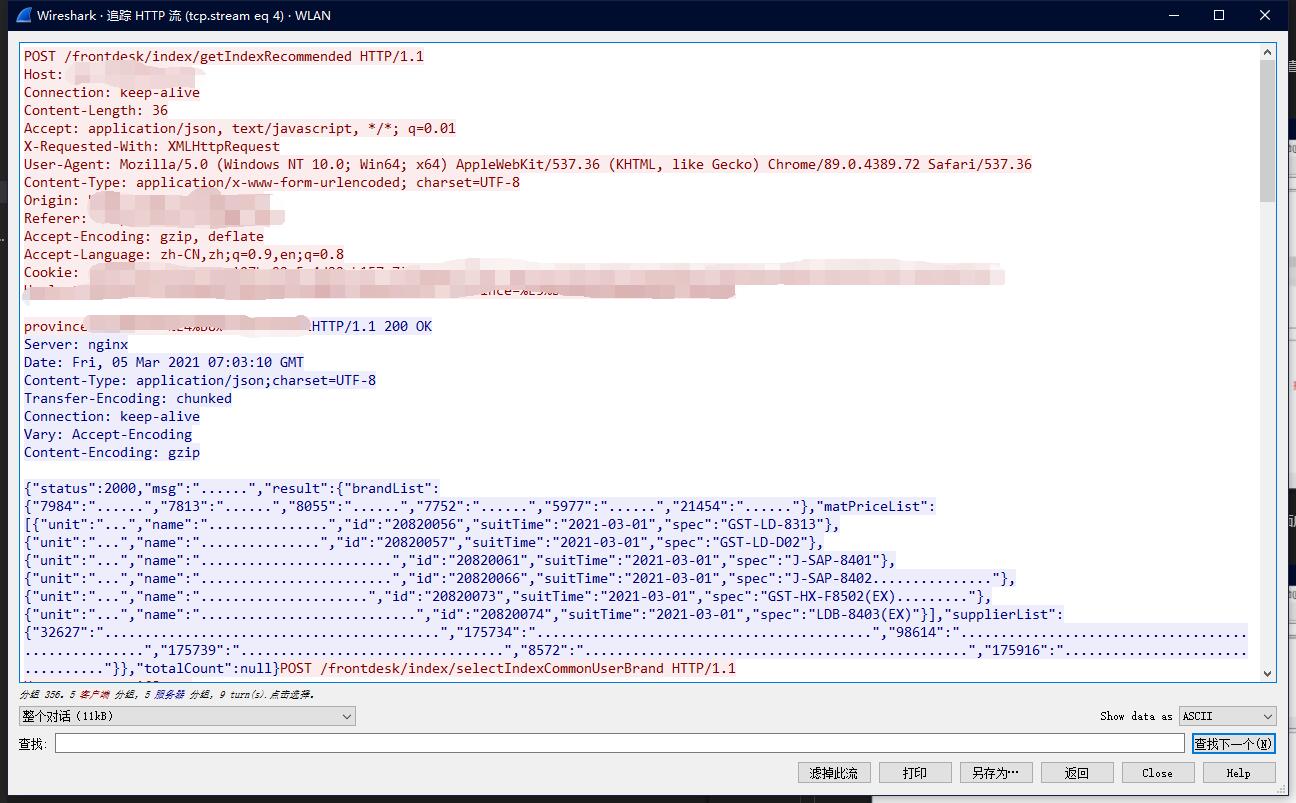1296x803 pixels.
Task: Close the window with the title bar X
Action: pyautogui.click(x=1265, y=15)
